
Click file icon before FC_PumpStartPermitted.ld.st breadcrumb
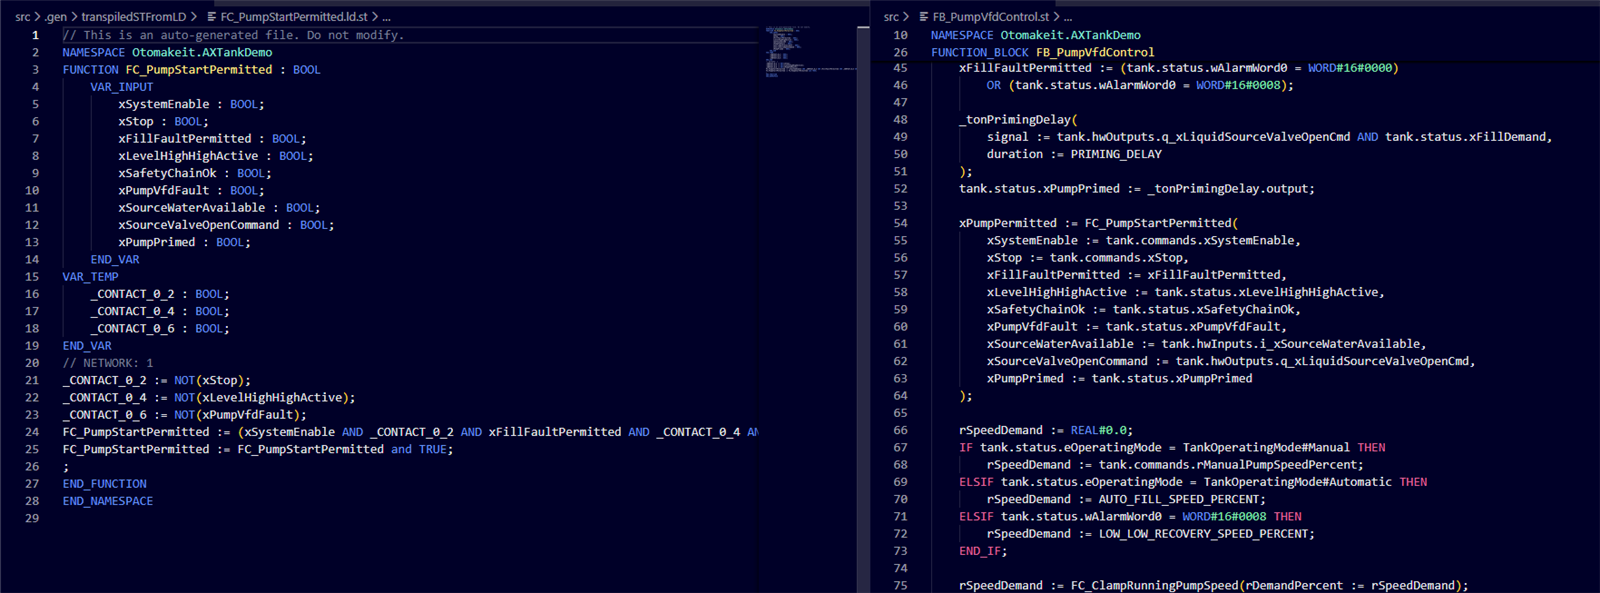point(211,17)
